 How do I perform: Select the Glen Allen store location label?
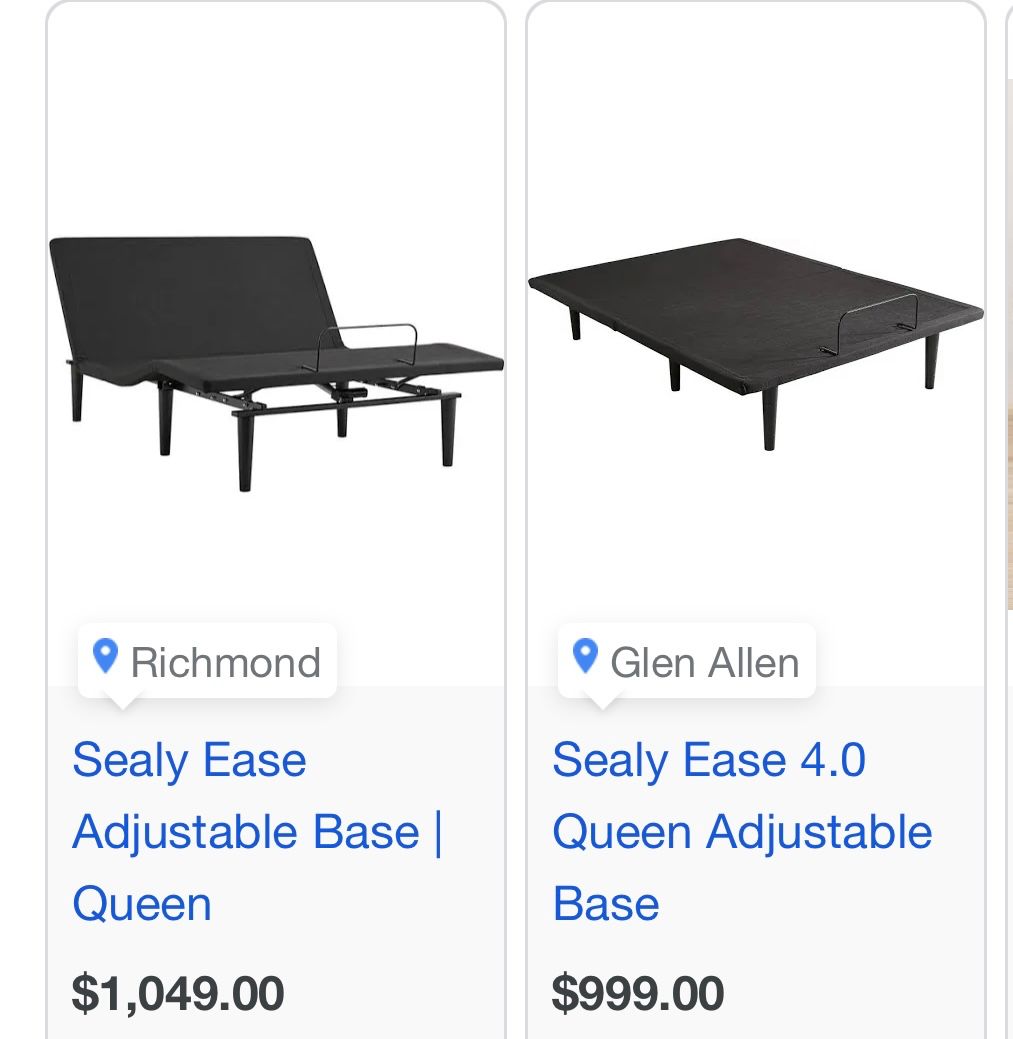coord(704,662)
